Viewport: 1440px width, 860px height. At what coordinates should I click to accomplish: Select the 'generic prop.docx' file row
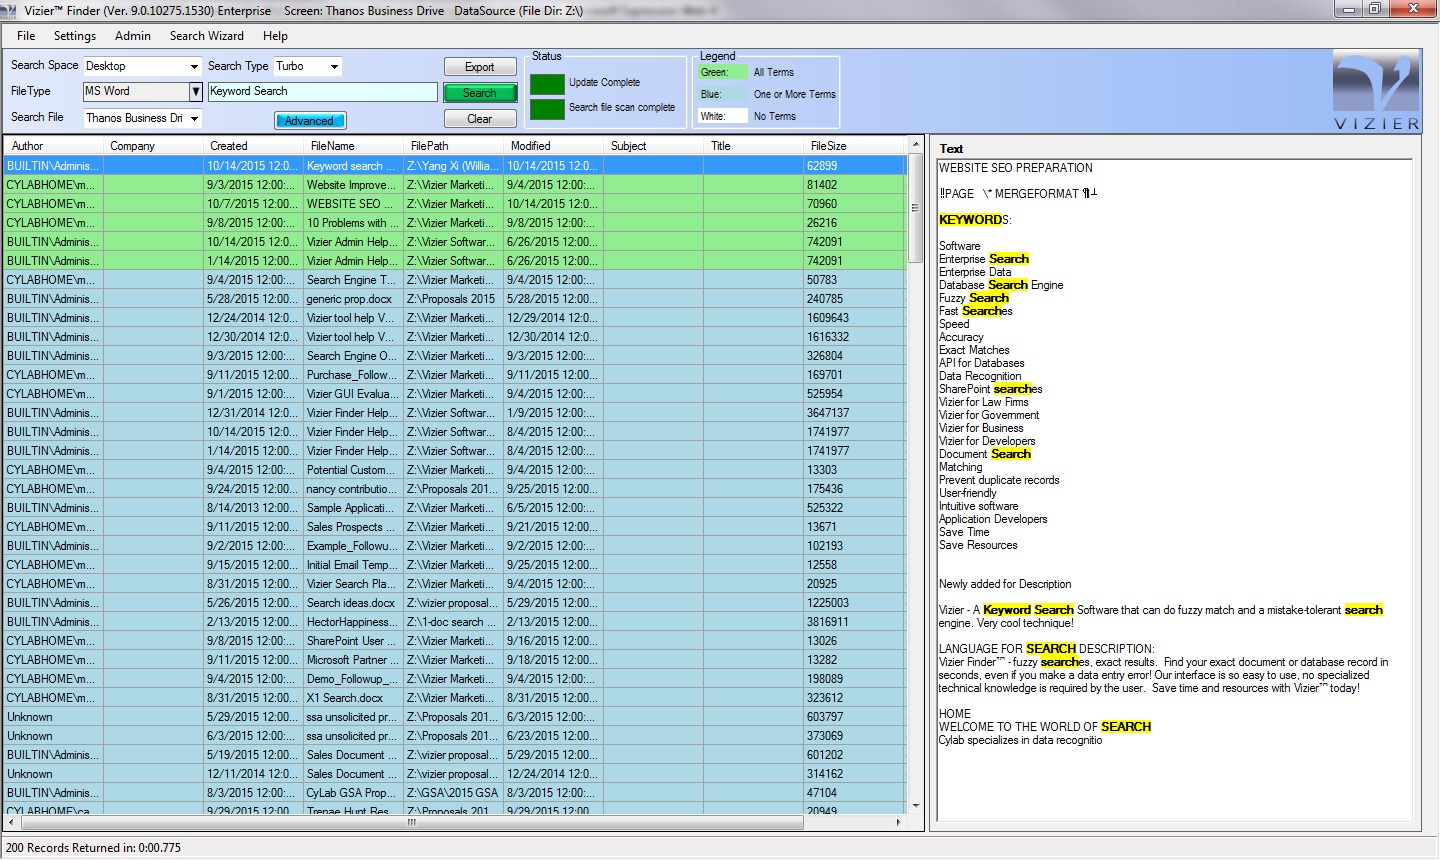(455, 299)
